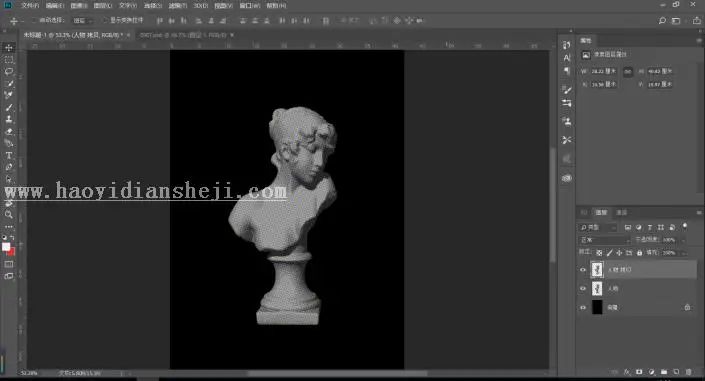Open the Paragraph panel icon in dock
Viewport: 705px width, 381px height.
click(x=567, y=71)
